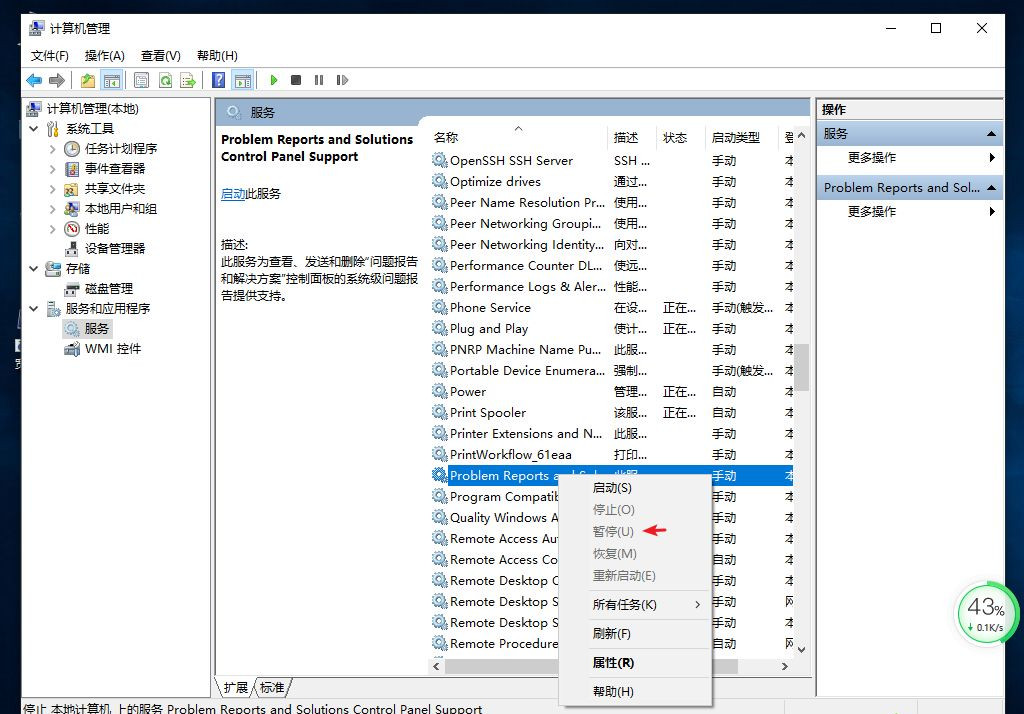Open the 查看(V) menu
The image size is (1024, 714).
coord(160,56)
